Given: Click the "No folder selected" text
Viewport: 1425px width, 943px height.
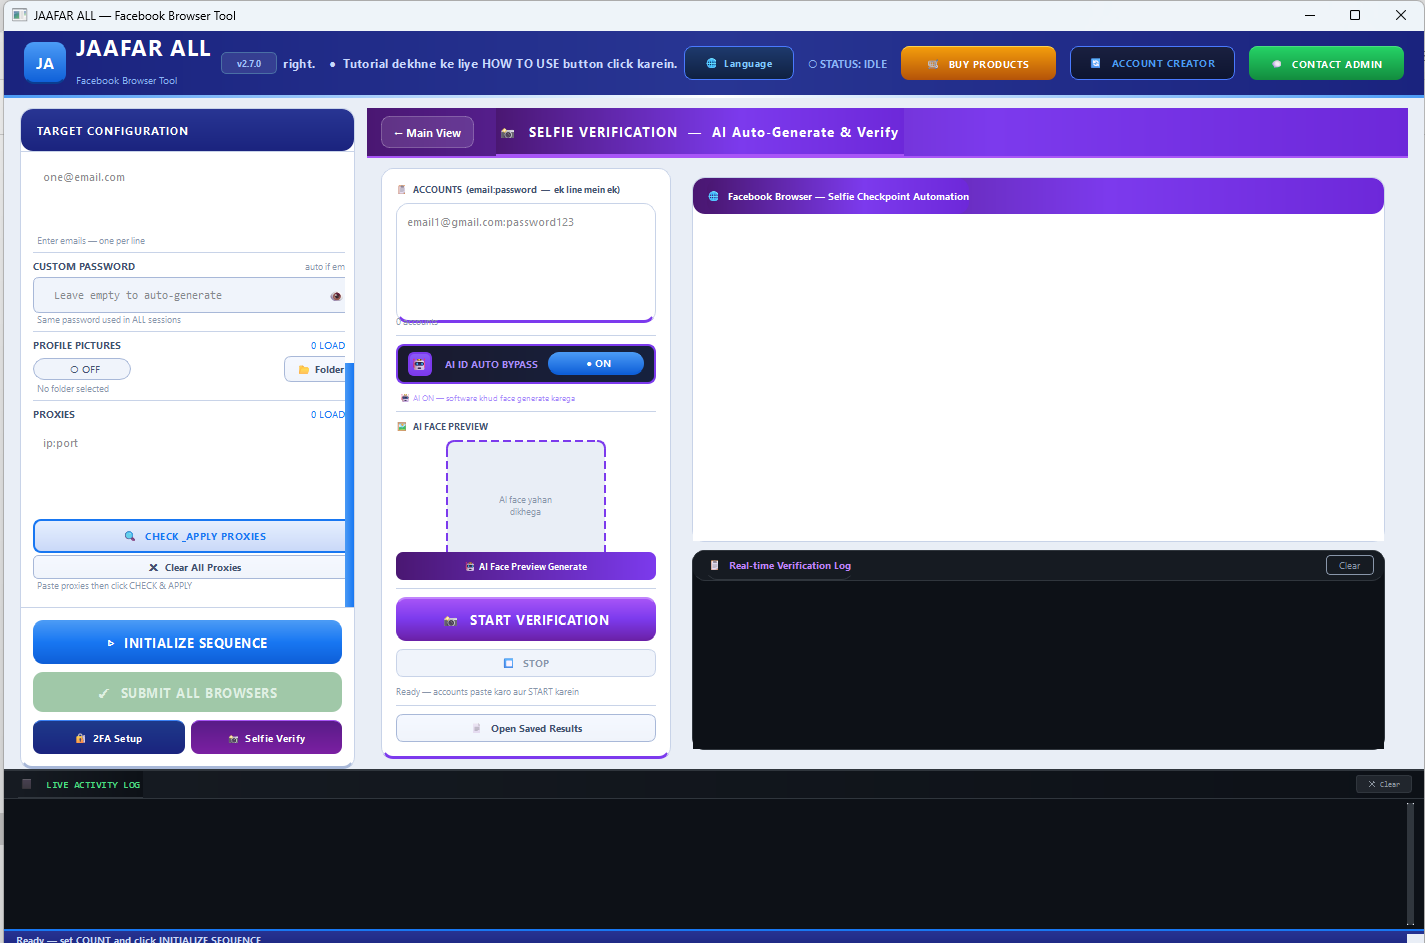Looking at the screenshot, I should pos(73,389).
